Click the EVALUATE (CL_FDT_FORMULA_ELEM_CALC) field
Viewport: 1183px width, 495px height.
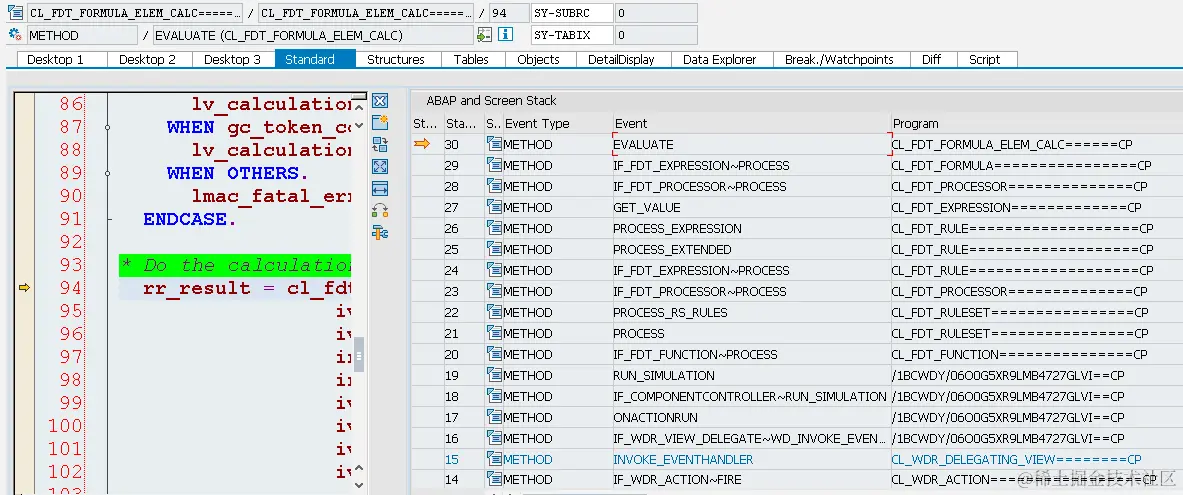(x=313, y=35)
